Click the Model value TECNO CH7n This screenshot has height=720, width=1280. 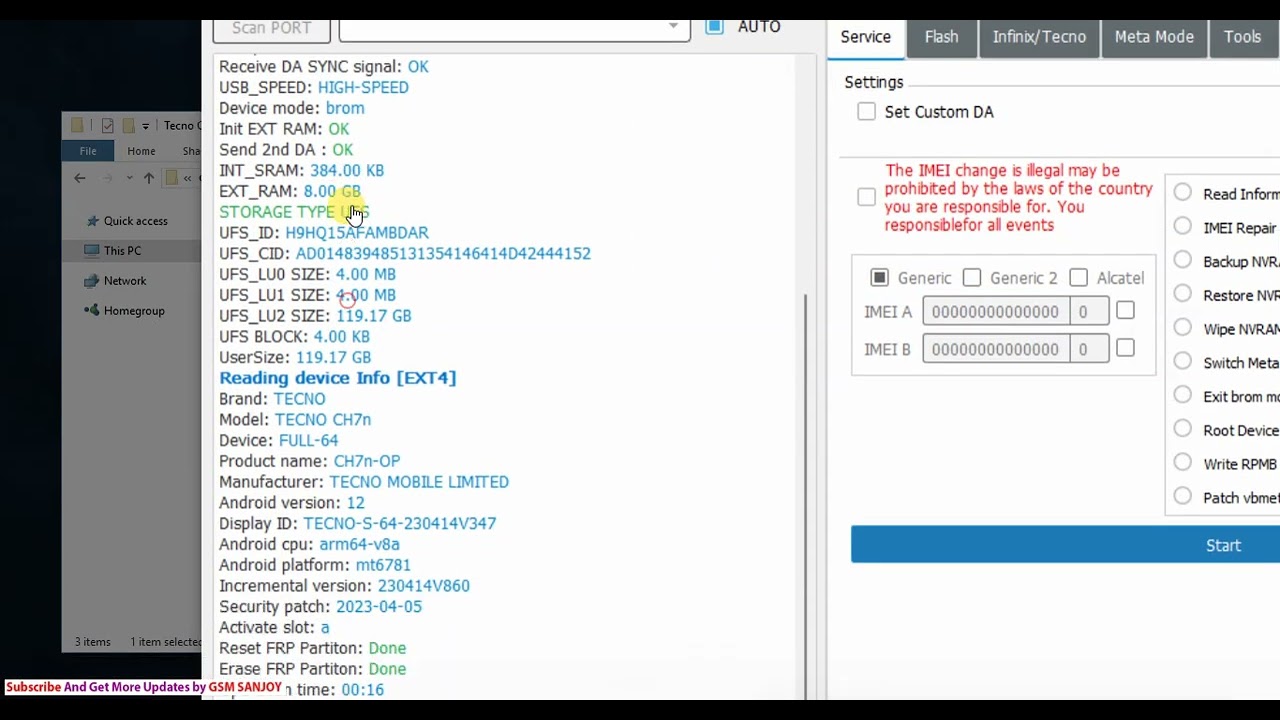point(323,420)
